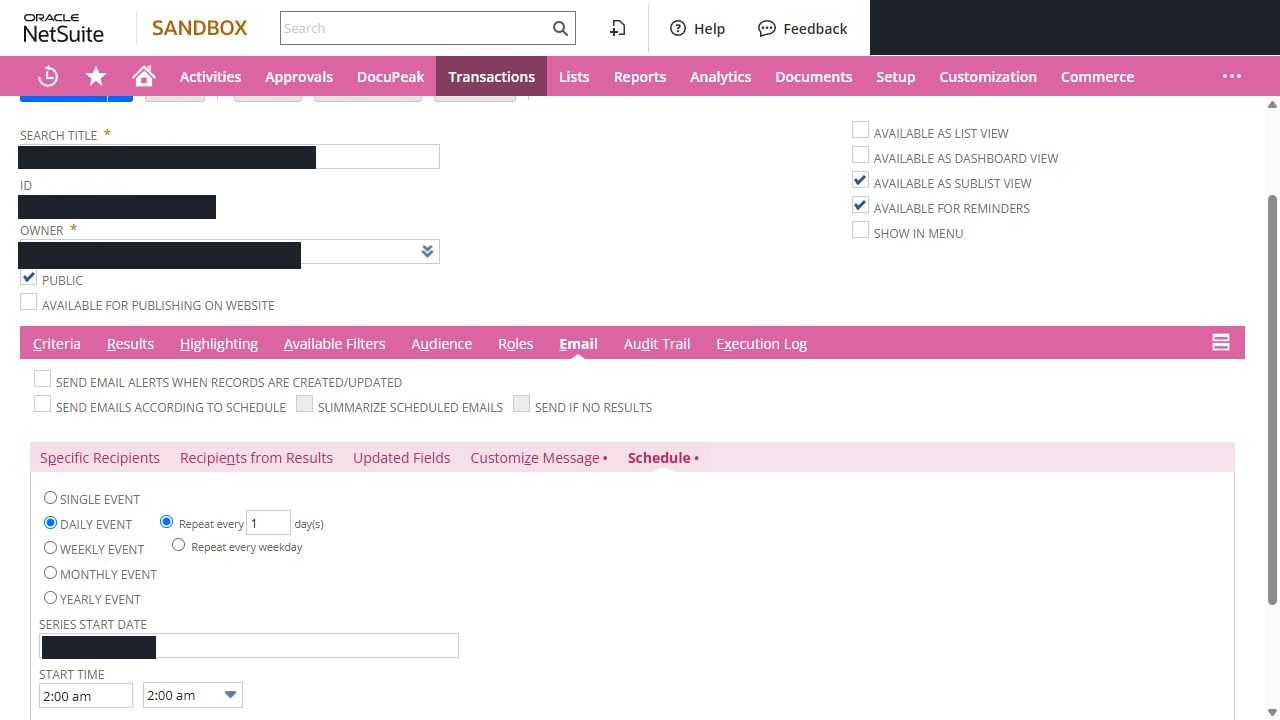This screenshot has height=720, width=1280.
Task: Select the Single Event radio button
Action: [50, 498]
